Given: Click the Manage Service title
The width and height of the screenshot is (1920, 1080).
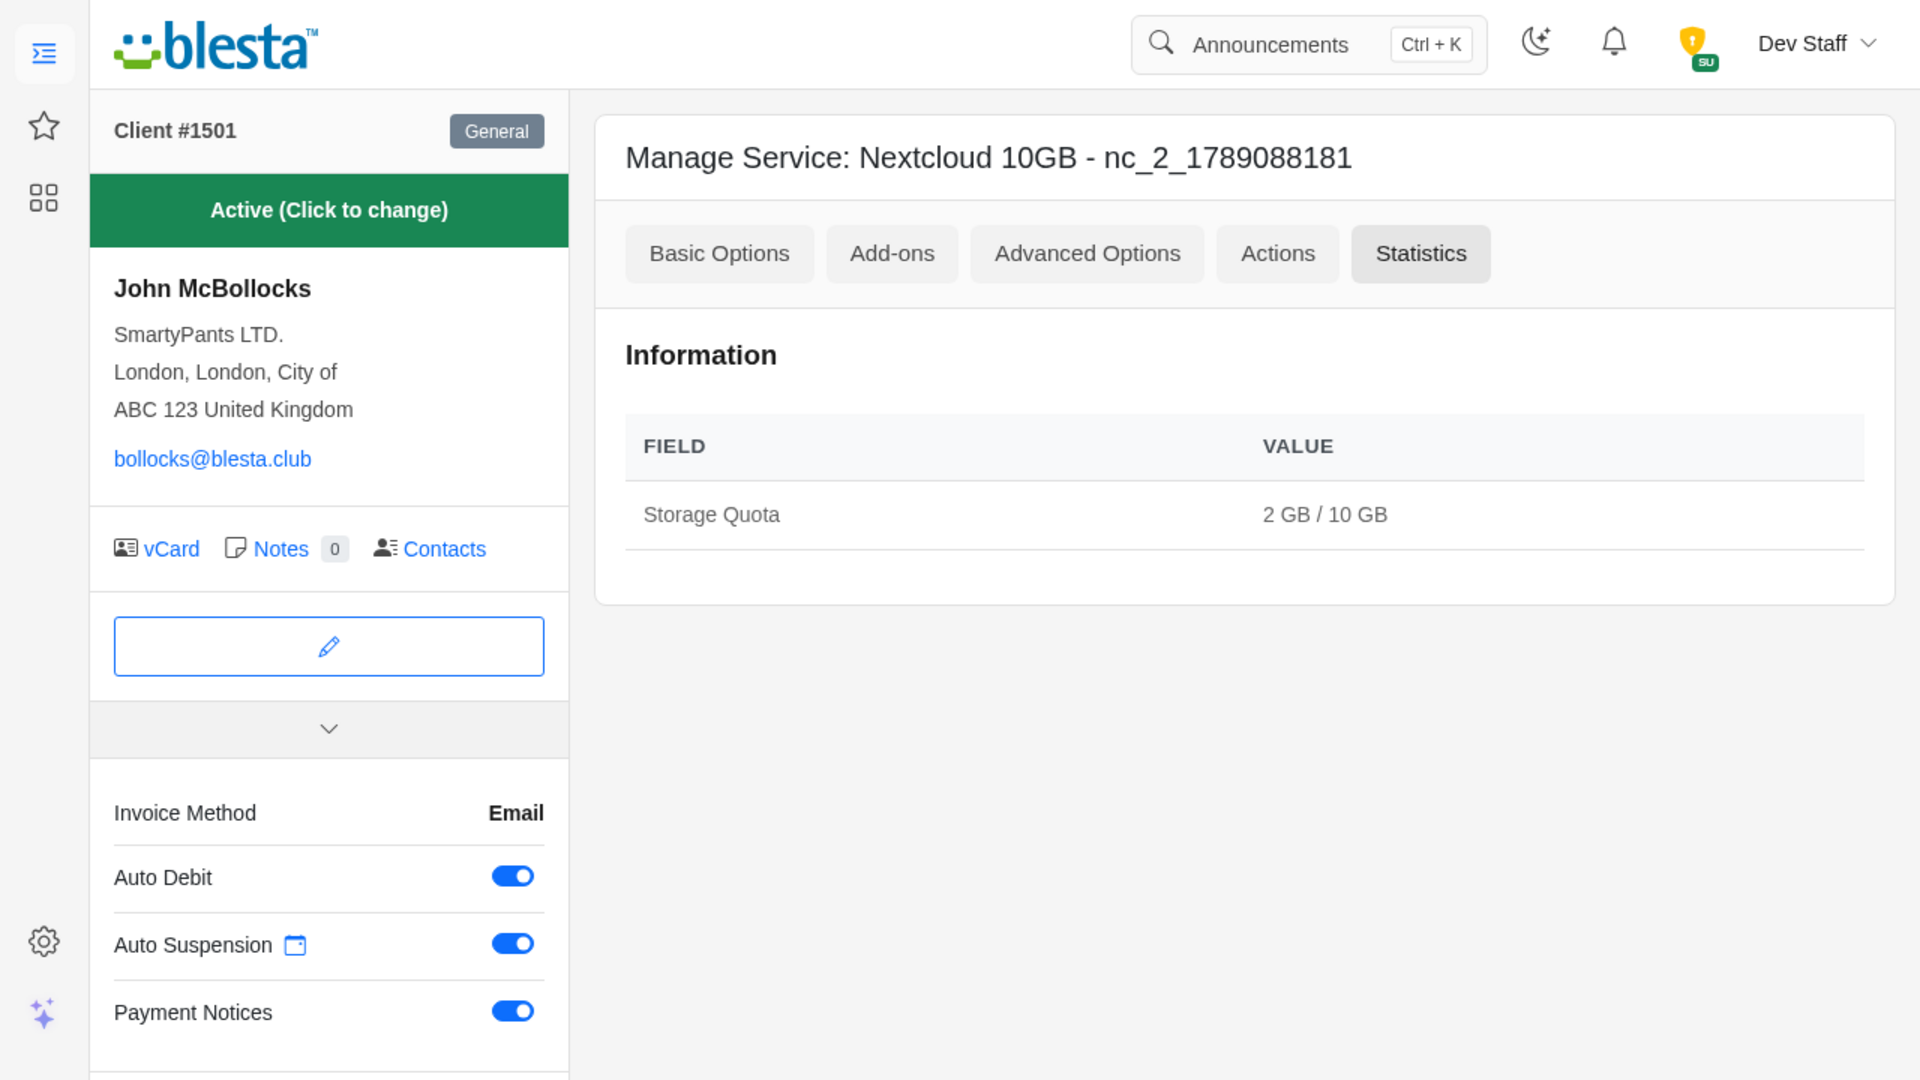Looking at the screenshot, I should [x=988, y=158].
